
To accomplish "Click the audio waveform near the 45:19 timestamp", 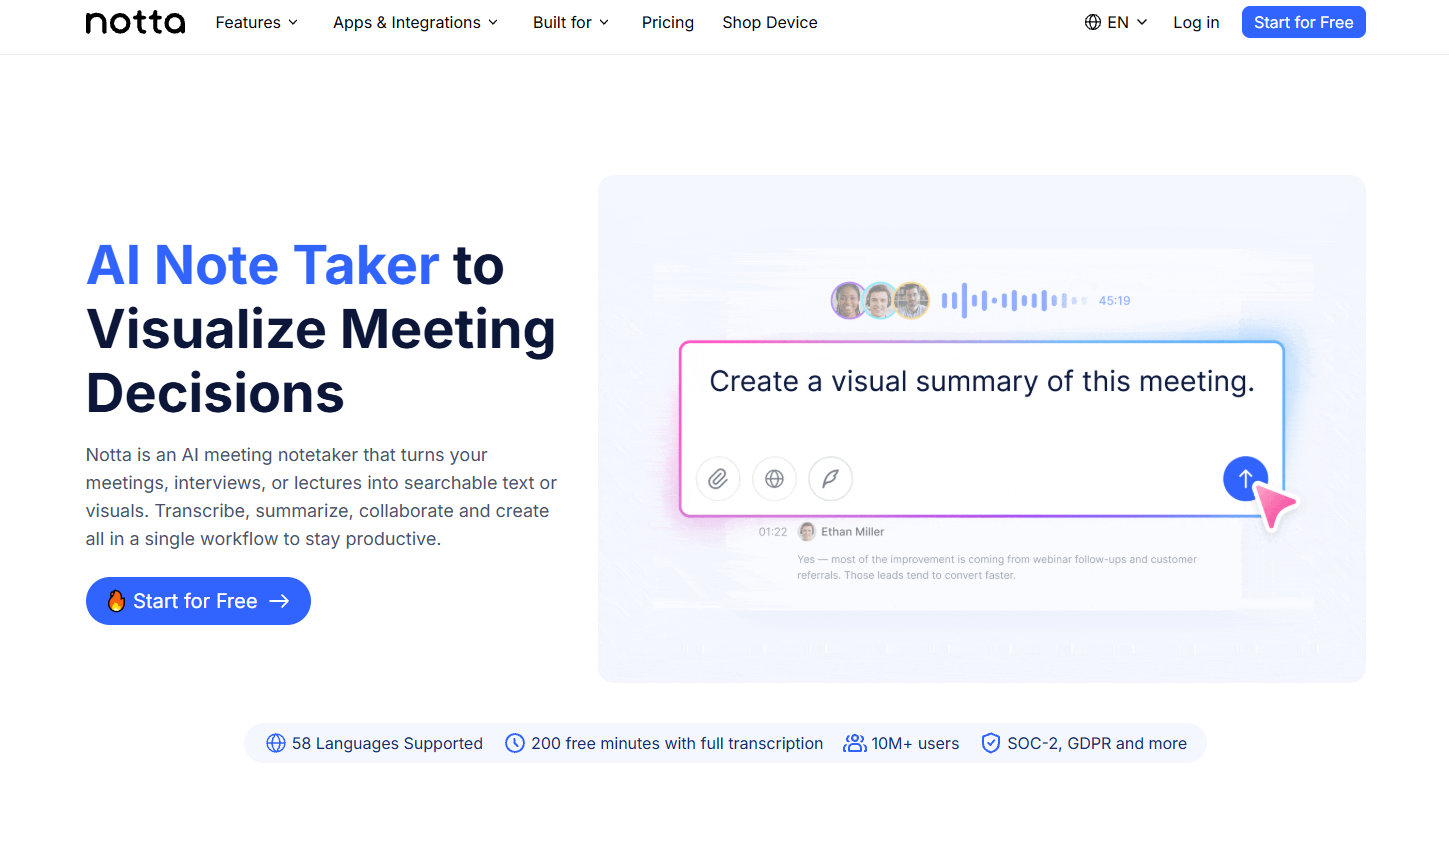I will coord(1013,300).
